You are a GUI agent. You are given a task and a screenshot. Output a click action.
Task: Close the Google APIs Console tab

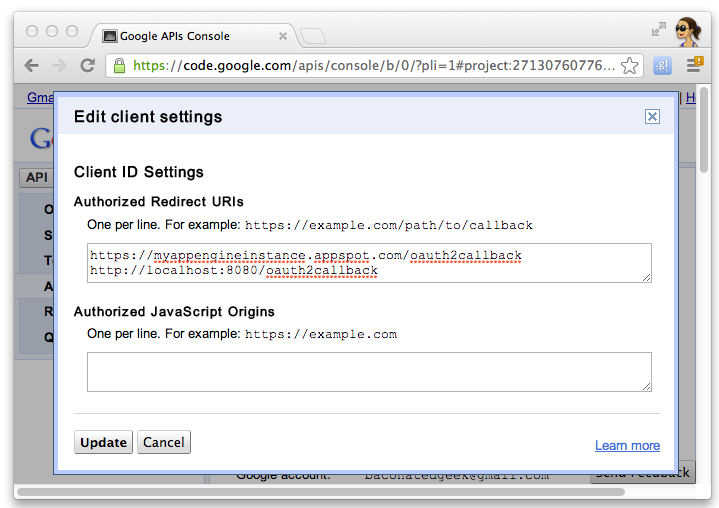click(x=282, y=36)
